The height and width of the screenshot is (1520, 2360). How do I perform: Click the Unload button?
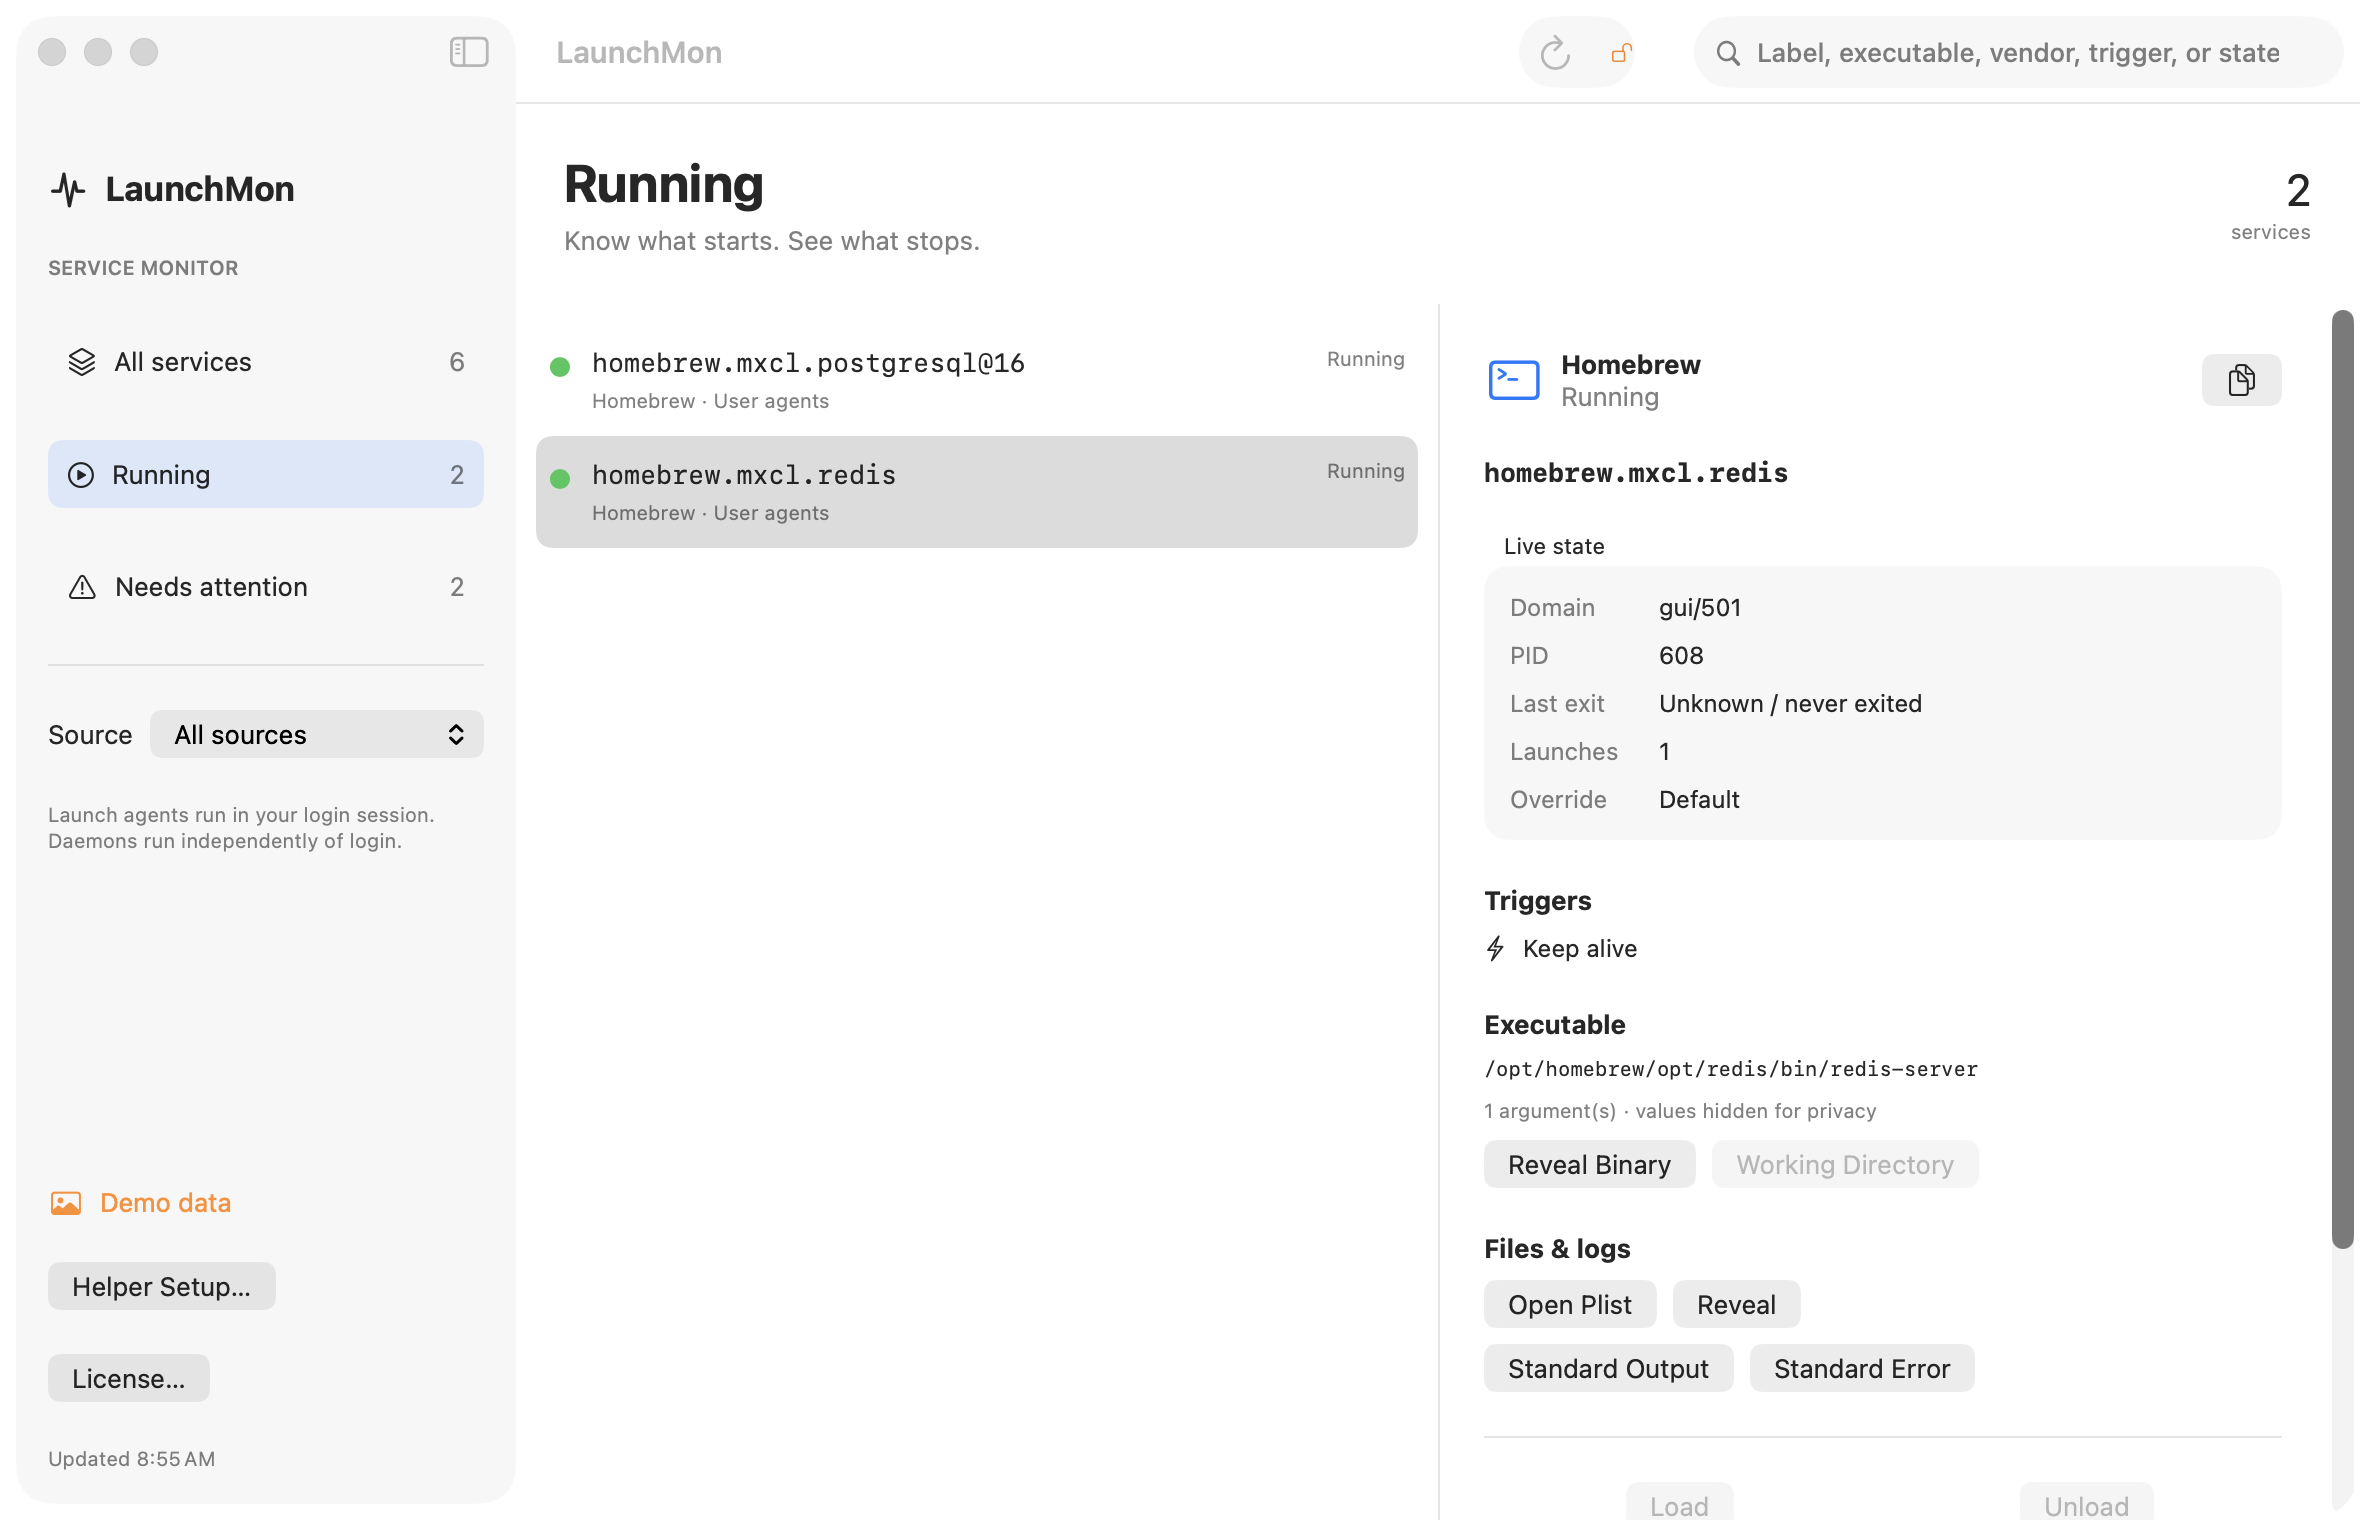[2086, 1503]
